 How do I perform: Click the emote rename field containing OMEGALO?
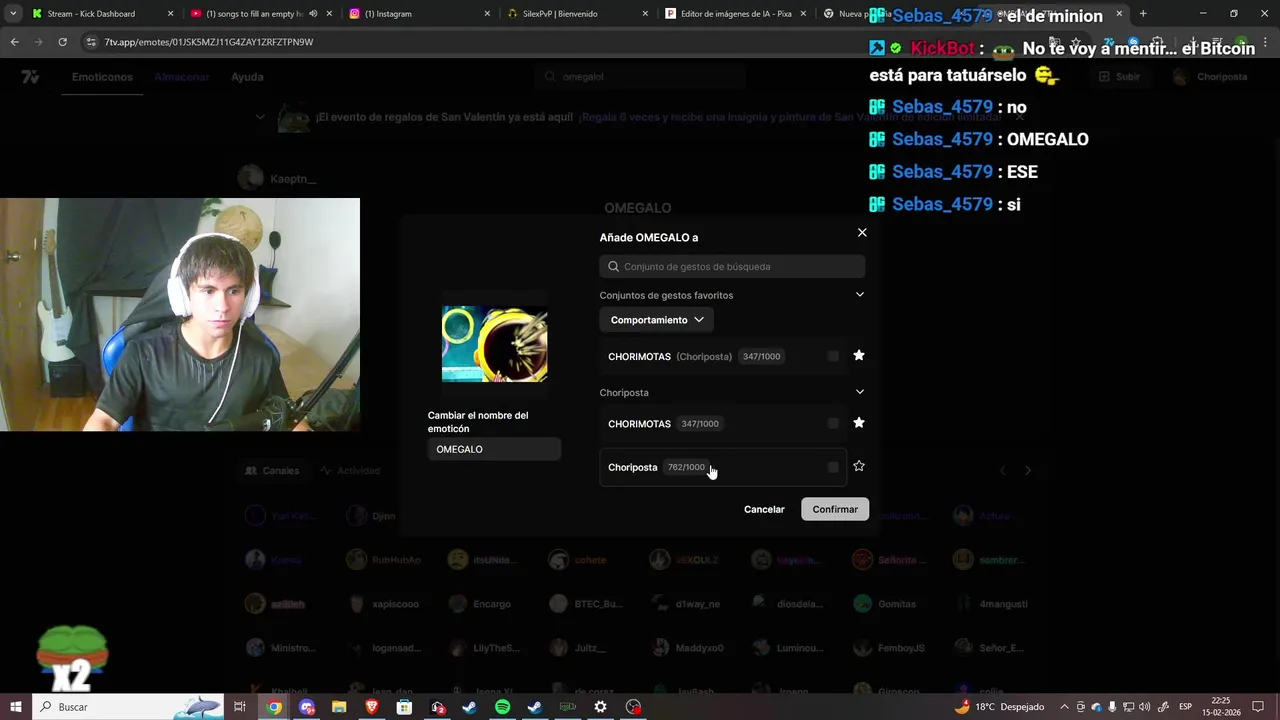tap(494, 450)
